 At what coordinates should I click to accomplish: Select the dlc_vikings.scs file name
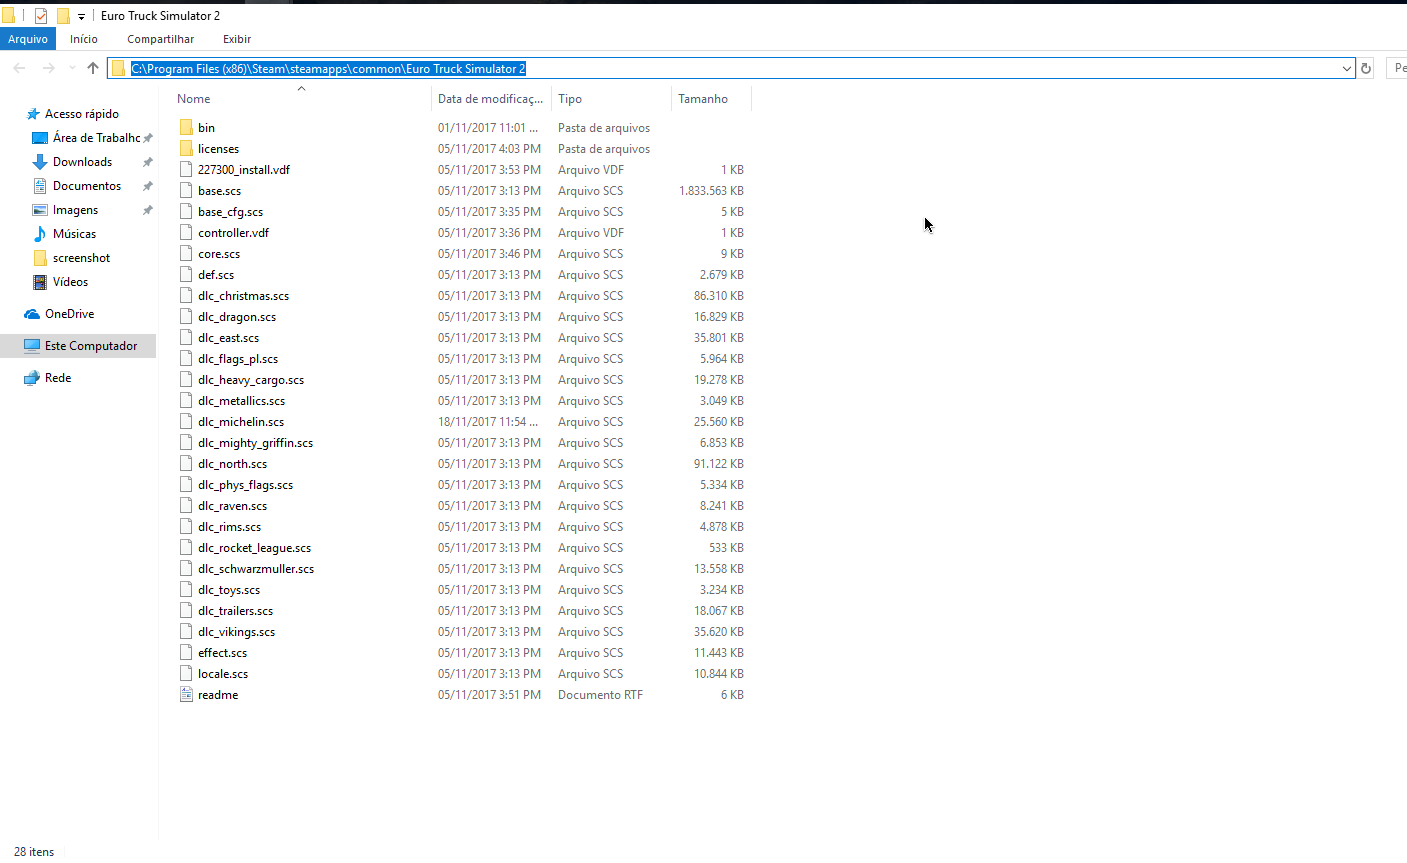[x=236, y=631]
